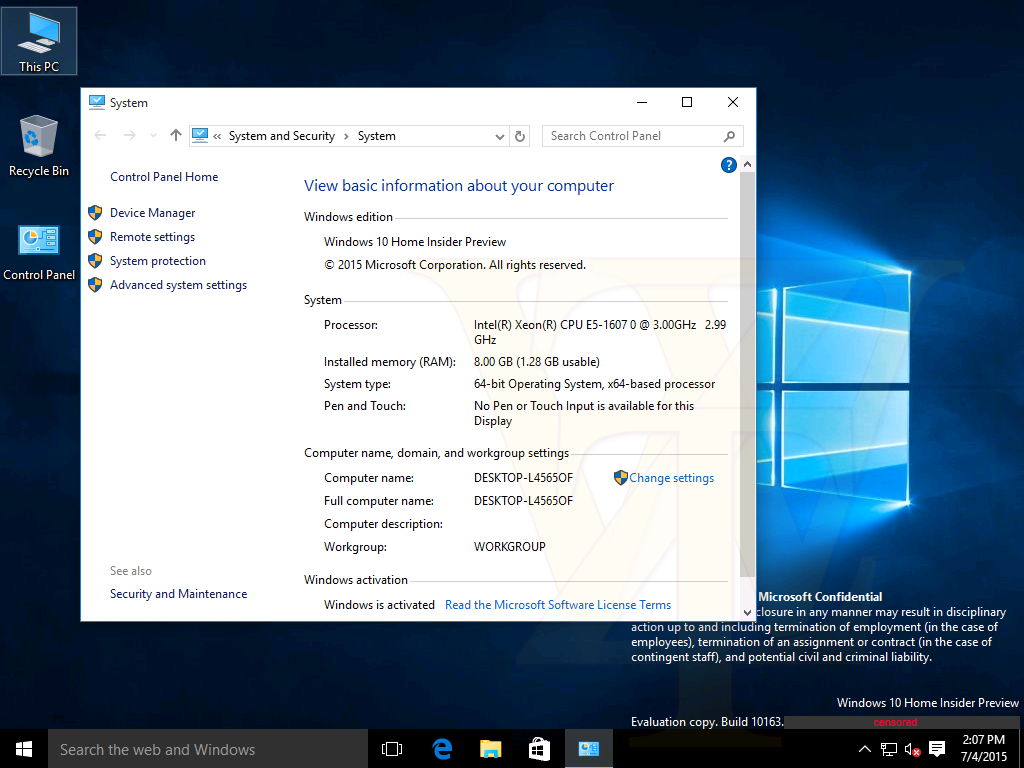1024x768 pixels.
Task: Click the System window title icon
Action: (97, 102)
